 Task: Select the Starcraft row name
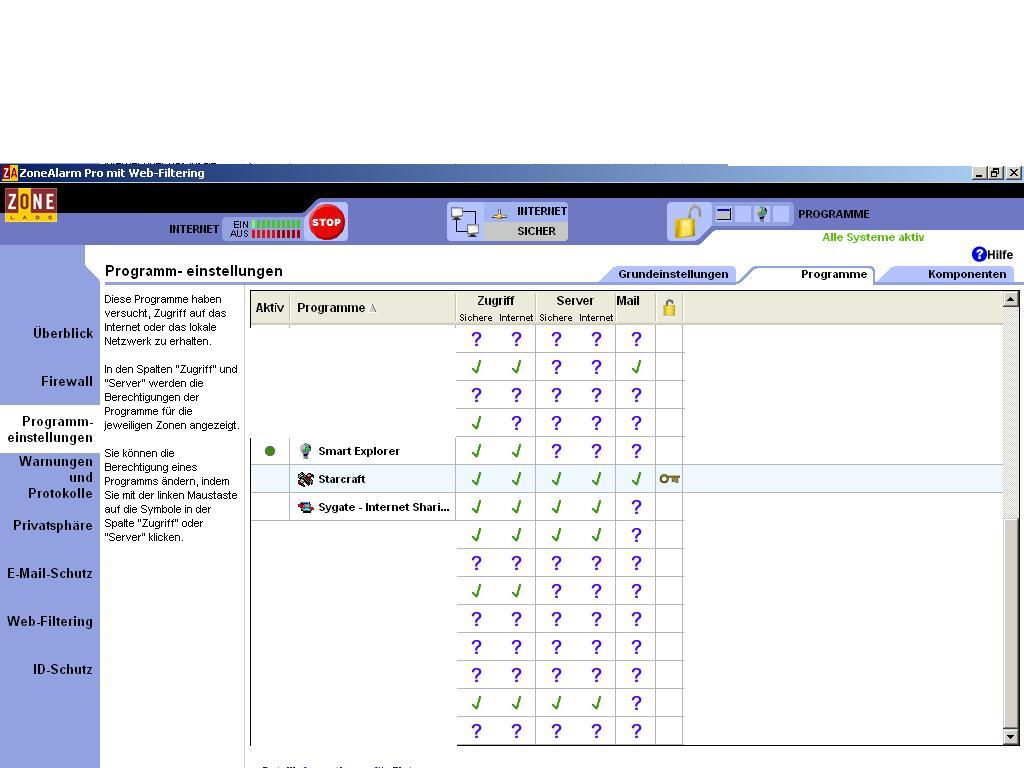342,479
